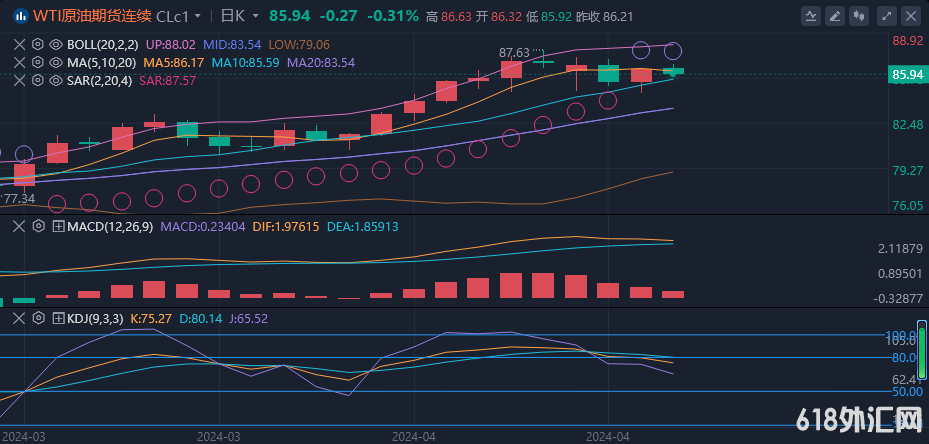Open SAR indicator settings gear

click(38, 80)
